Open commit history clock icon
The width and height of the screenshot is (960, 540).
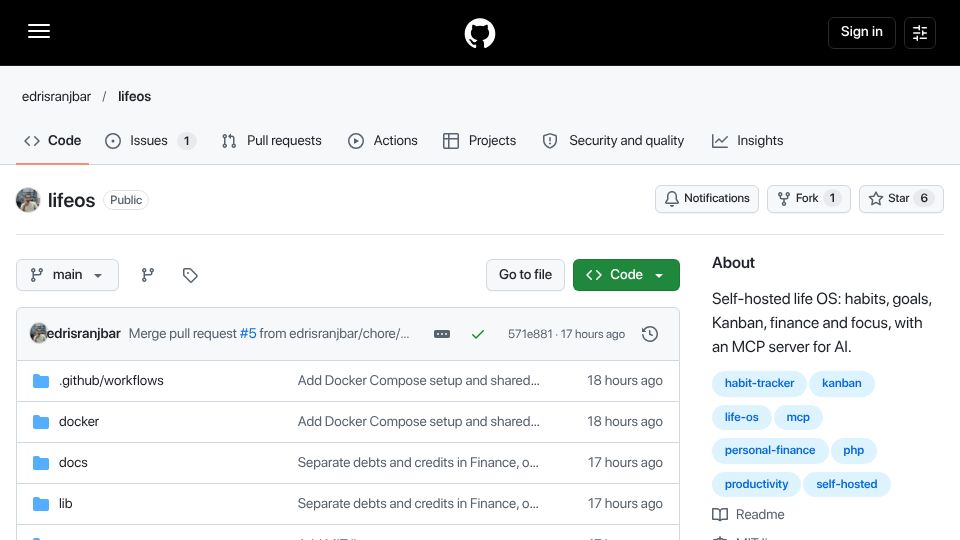point(650,334)
